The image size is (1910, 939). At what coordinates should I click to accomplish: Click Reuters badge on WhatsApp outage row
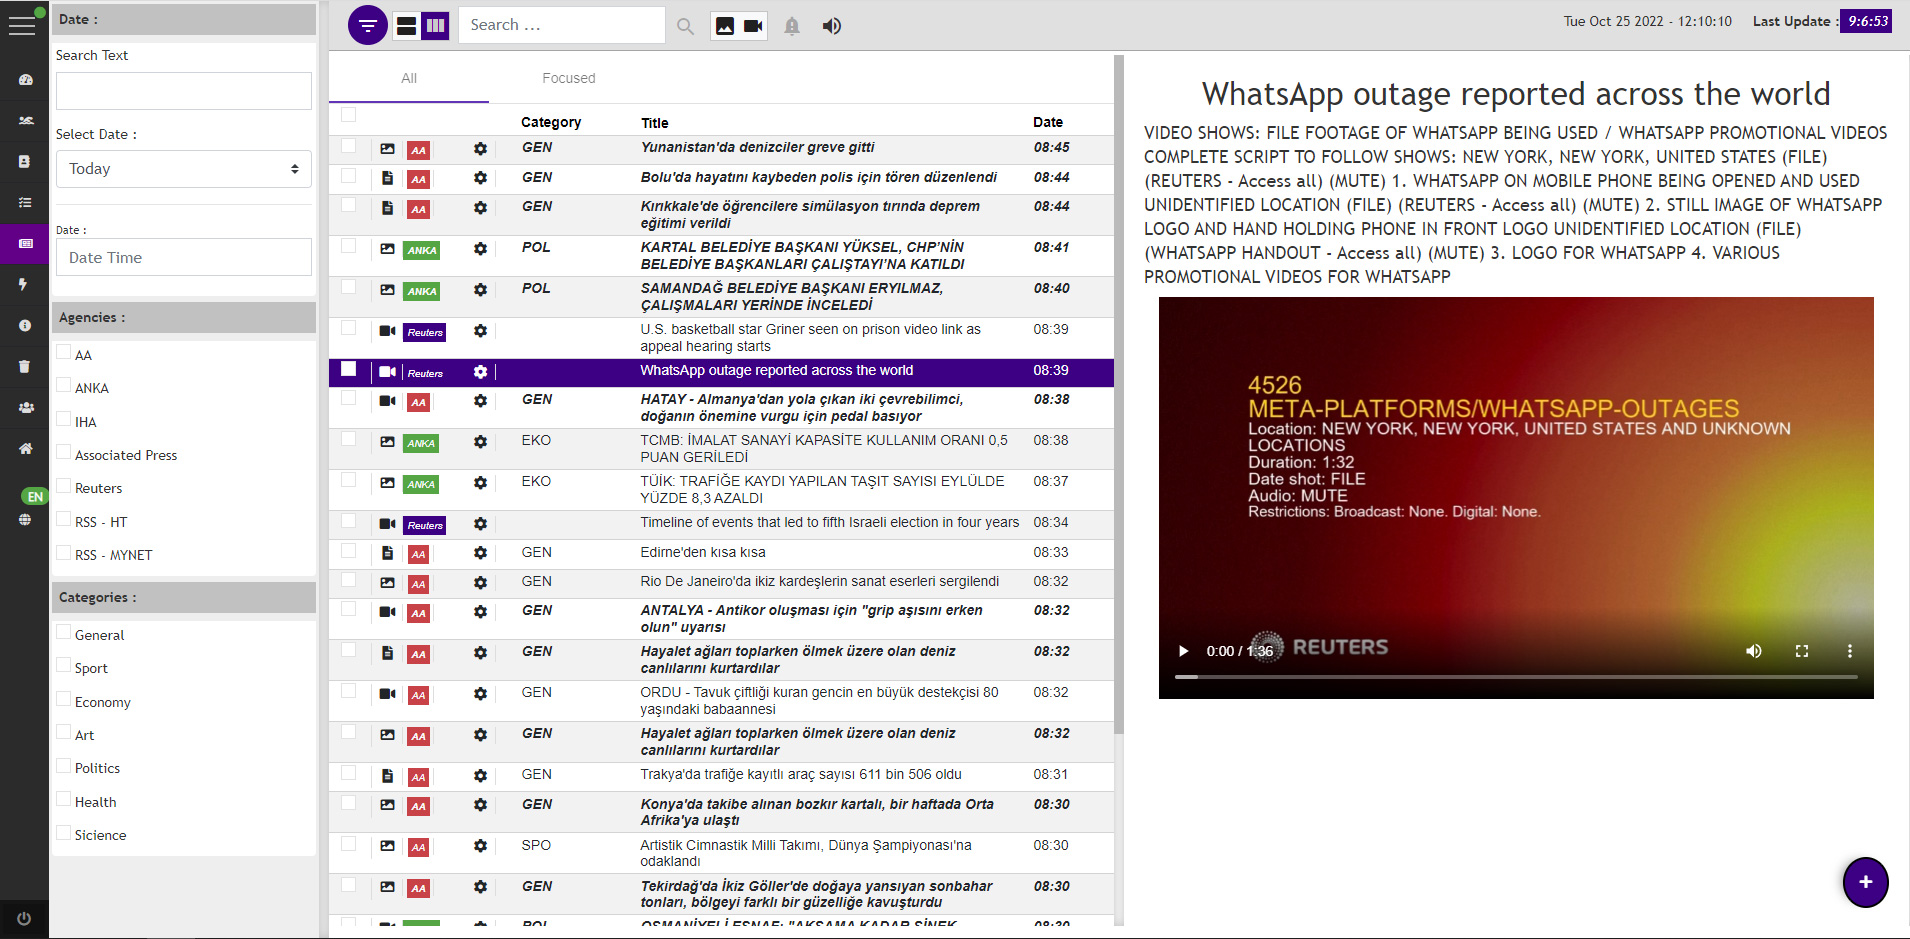coord(425,373)
